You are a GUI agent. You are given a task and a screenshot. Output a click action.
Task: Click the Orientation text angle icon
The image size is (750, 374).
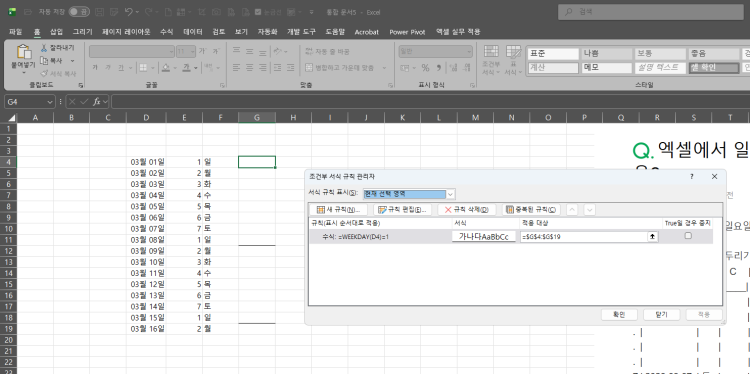[x=278, y=51]
